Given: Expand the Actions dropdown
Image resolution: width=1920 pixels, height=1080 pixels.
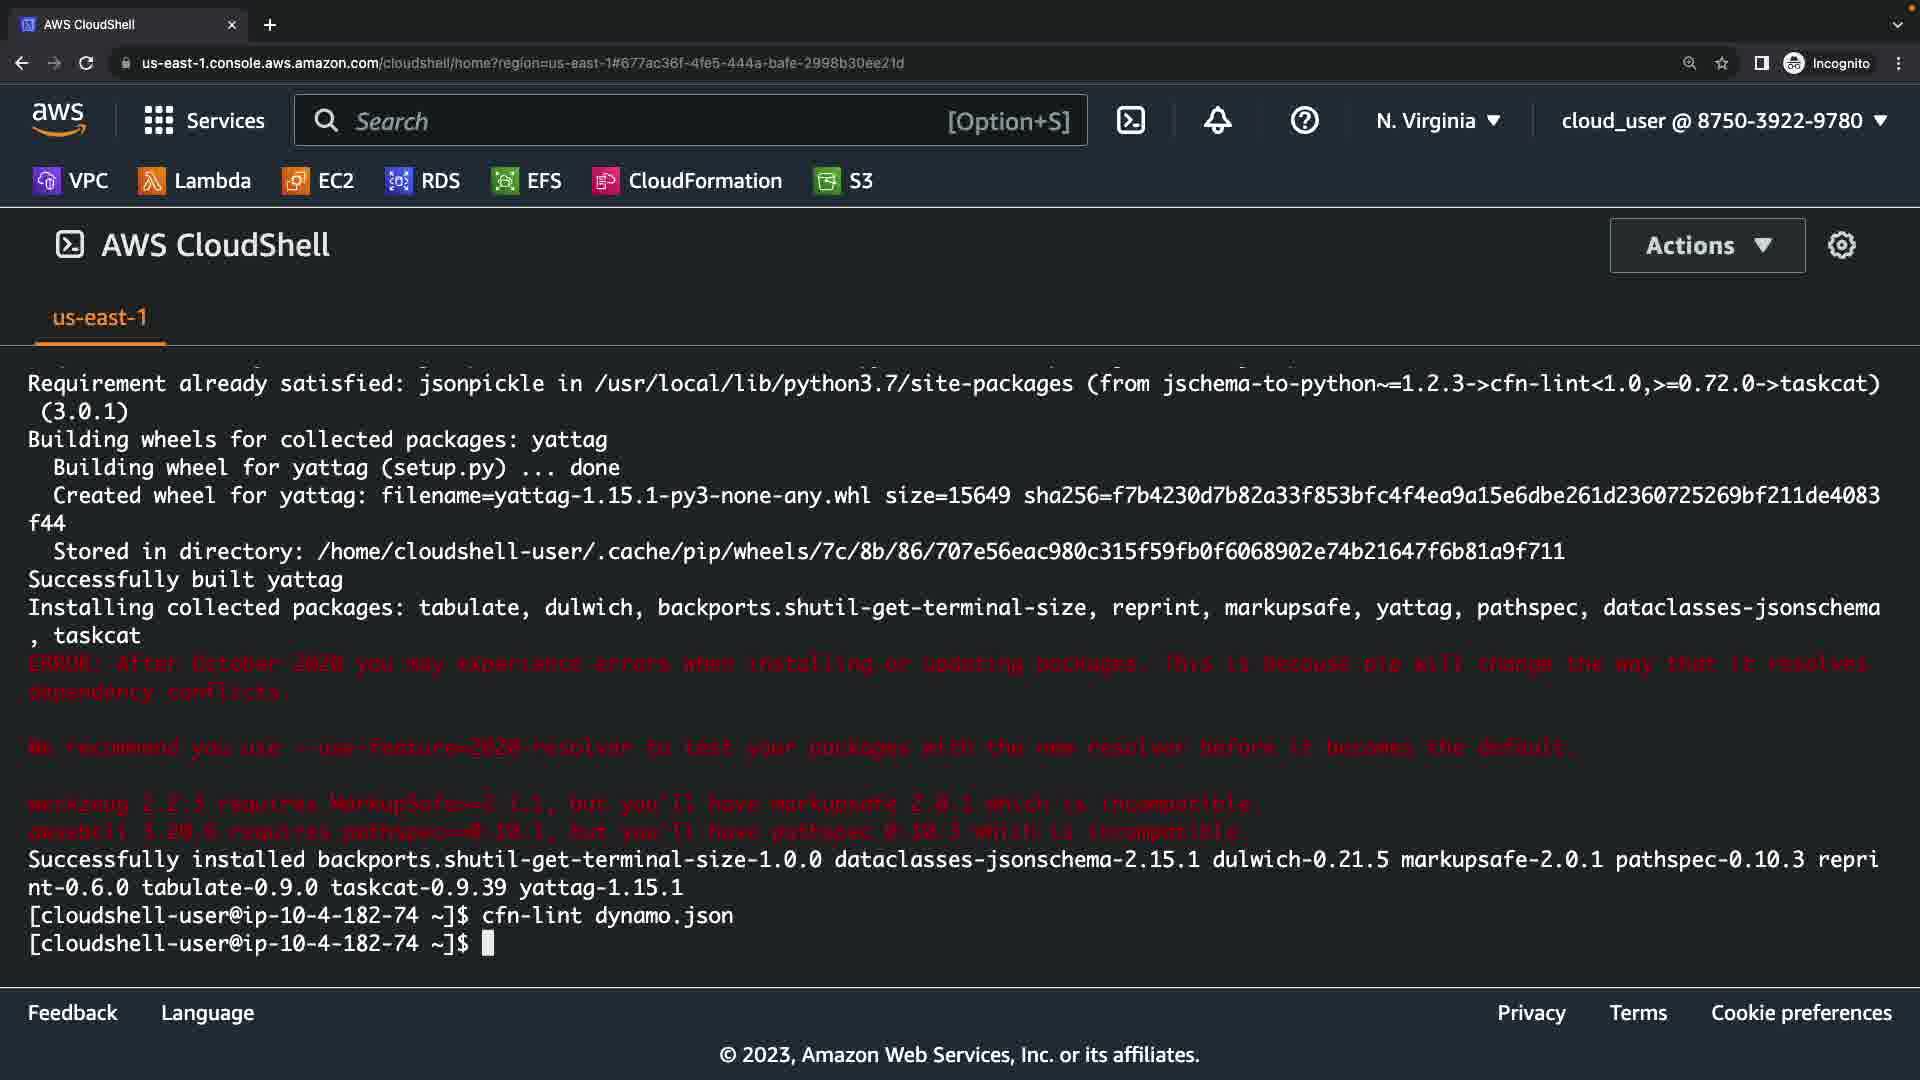Looking at the screenshot, I should [1707, 246].
